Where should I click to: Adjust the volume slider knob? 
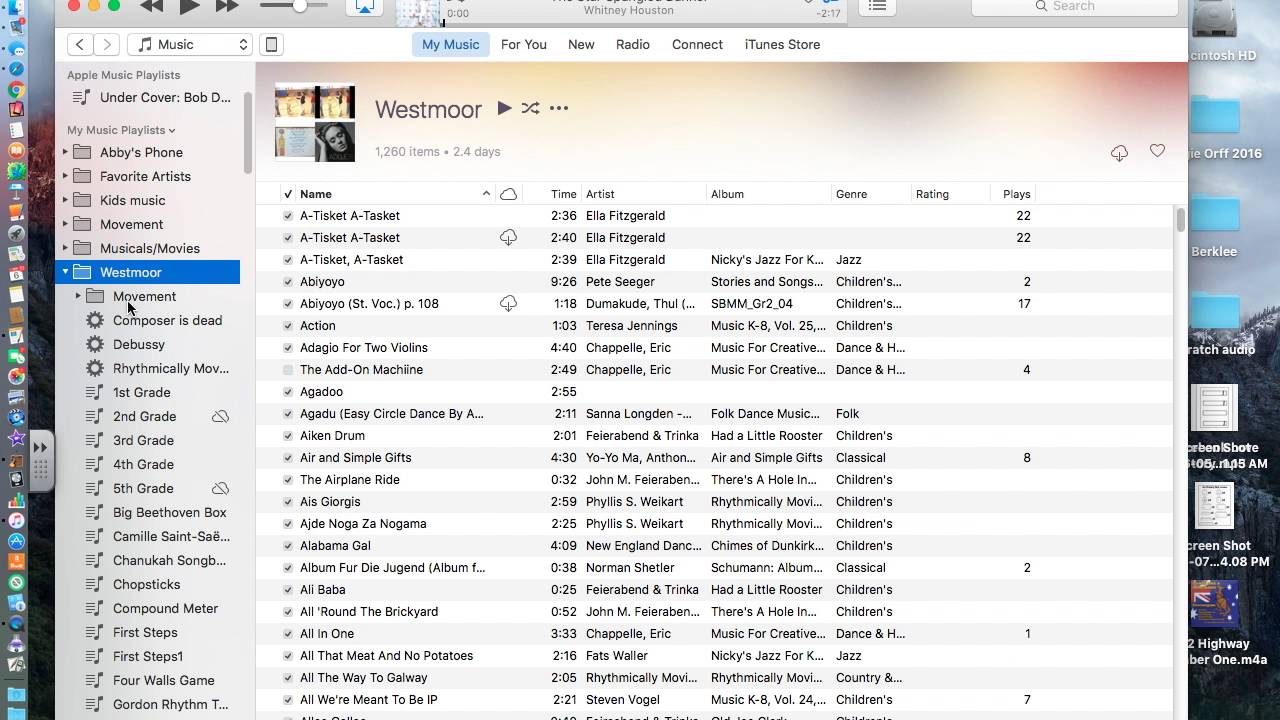[x=300, y=6]
